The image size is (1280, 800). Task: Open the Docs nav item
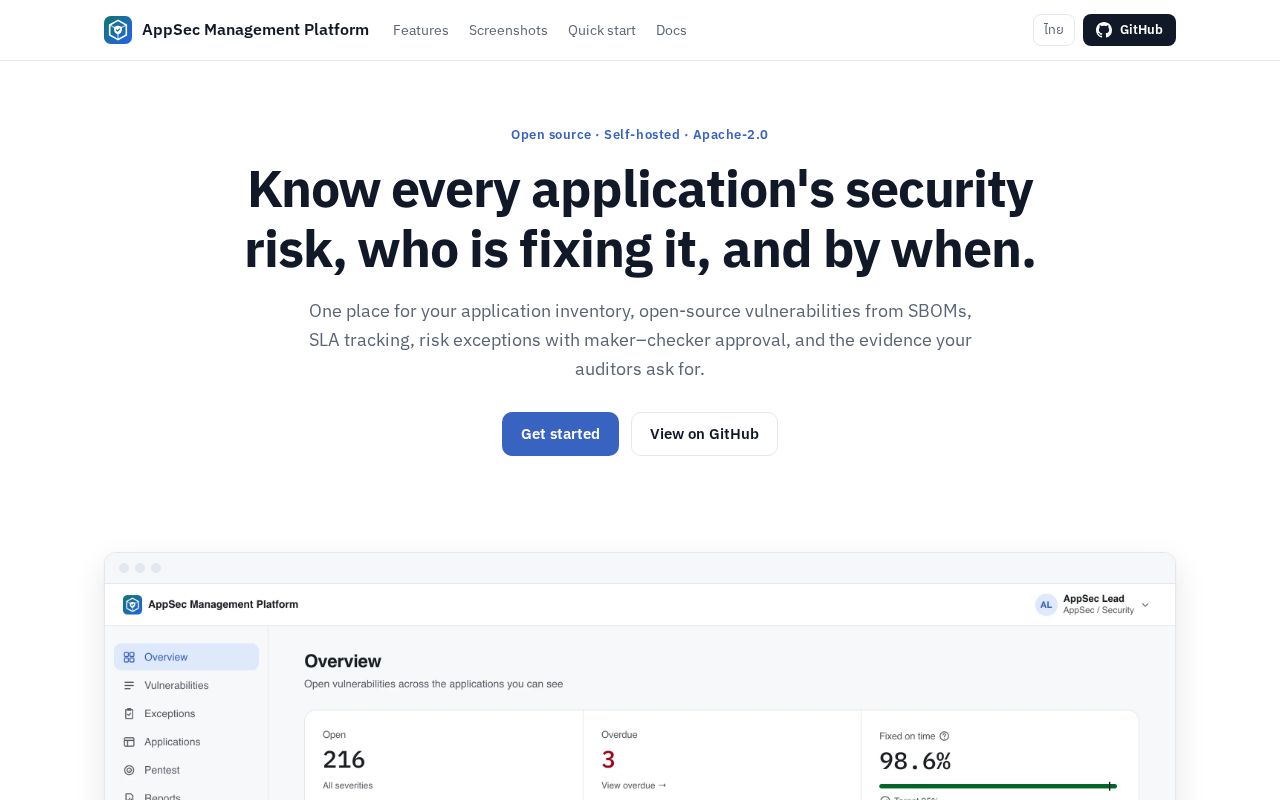[x=671, y=30]
